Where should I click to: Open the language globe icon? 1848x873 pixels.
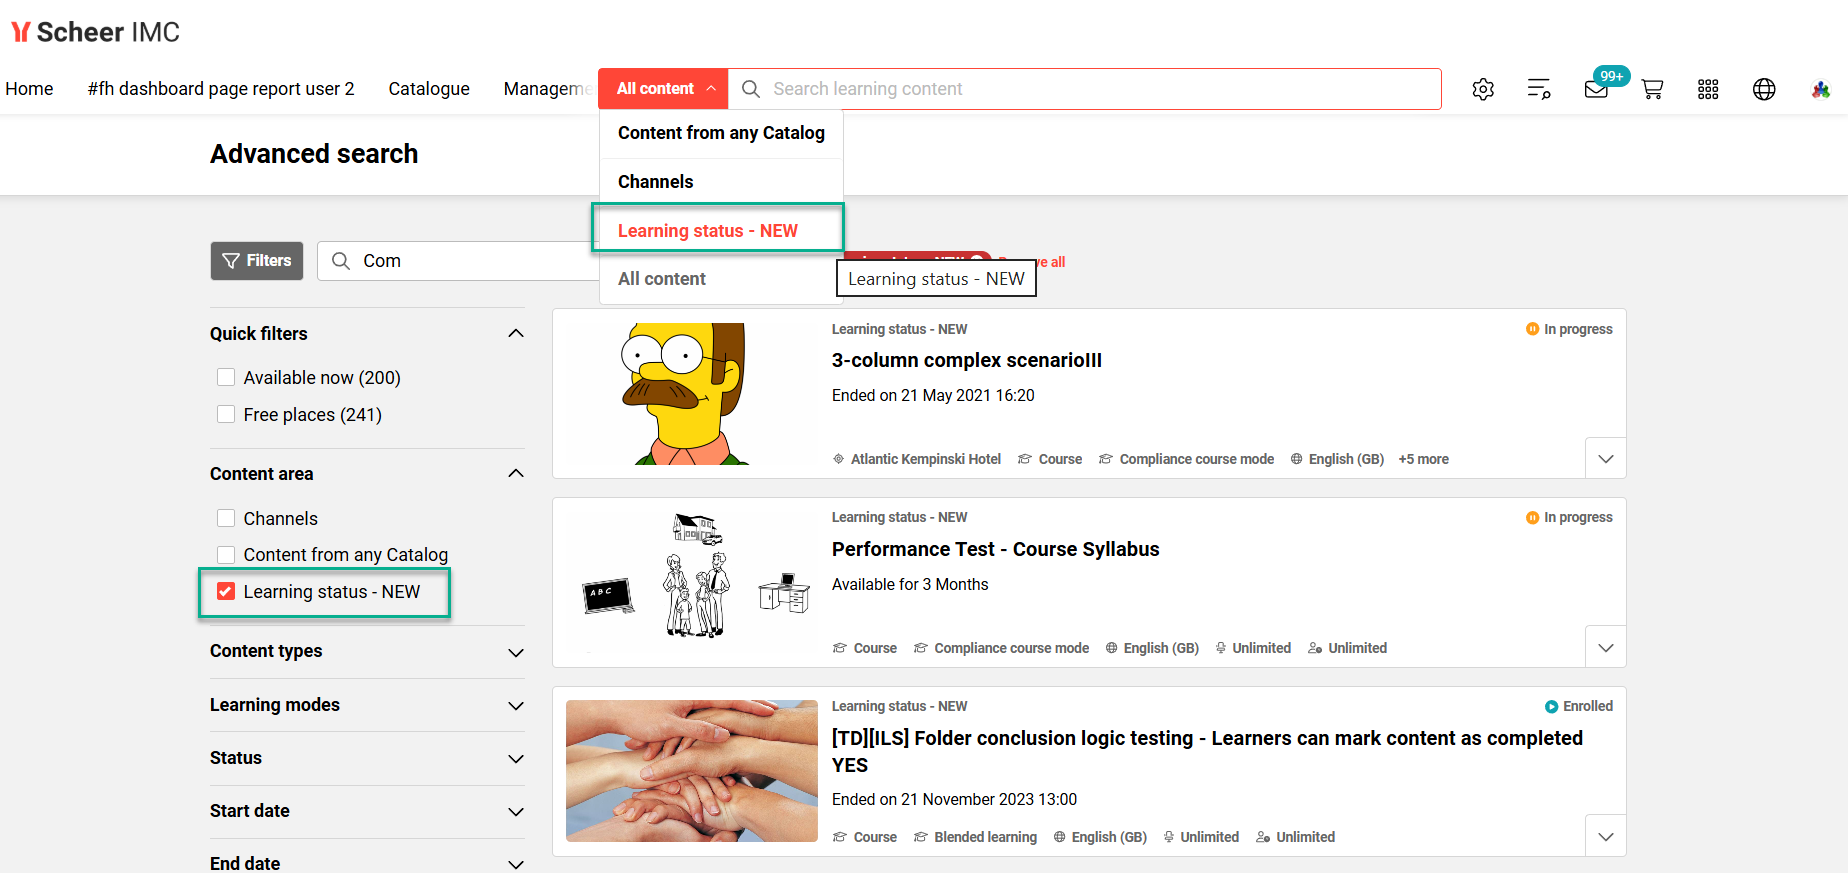1764,89
